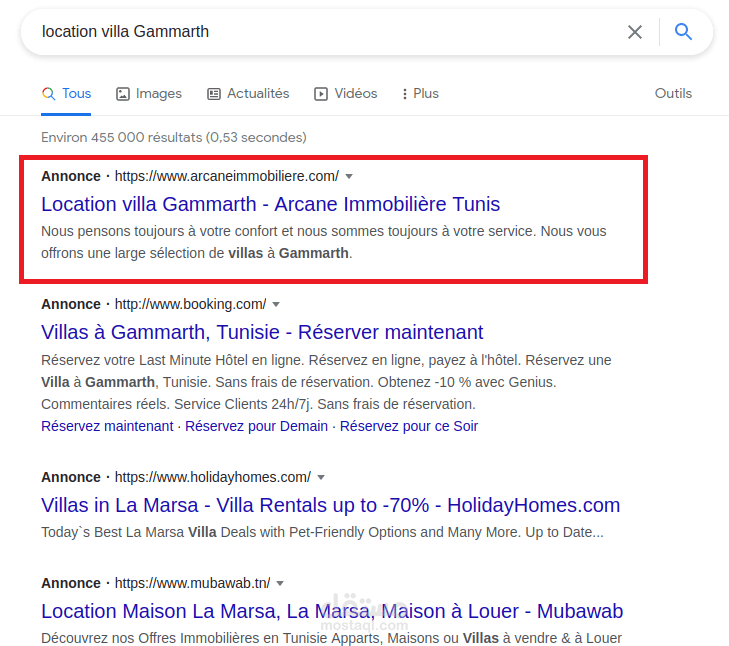Open the Plus menu
The image size is (729, 646).
(420, 93)
